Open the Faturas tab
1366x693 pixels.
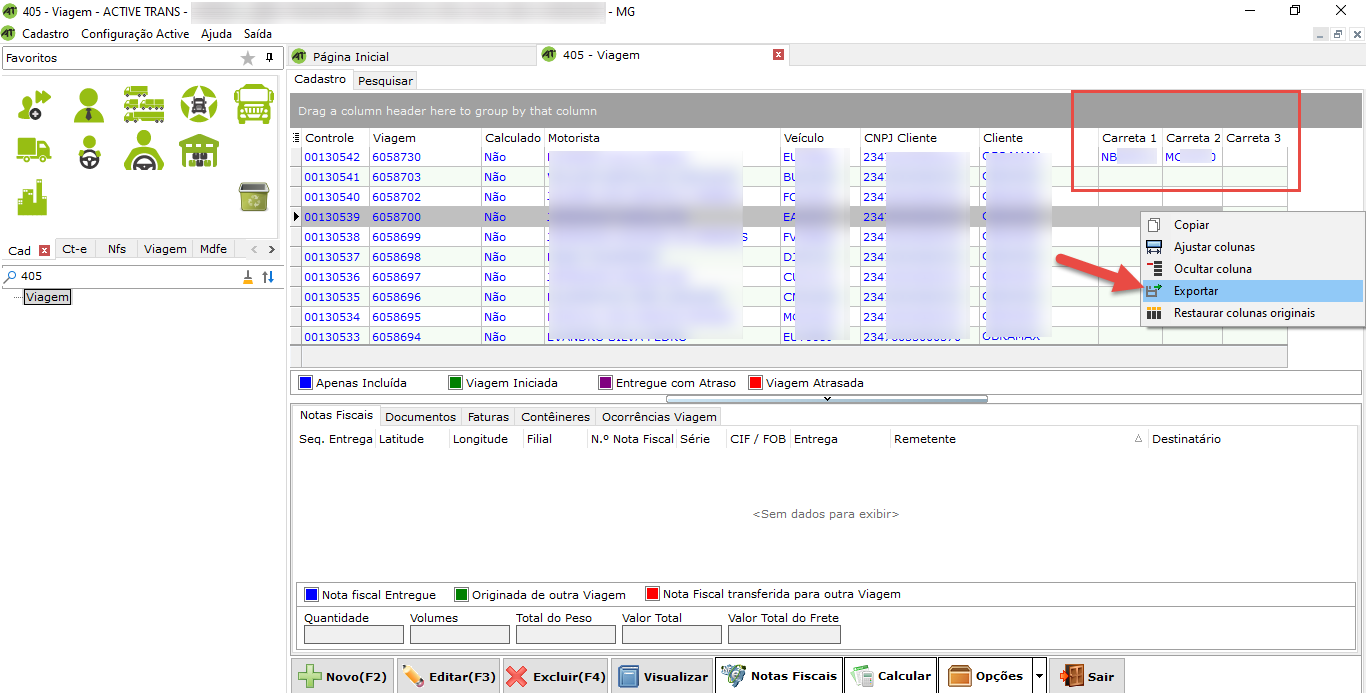488,417
